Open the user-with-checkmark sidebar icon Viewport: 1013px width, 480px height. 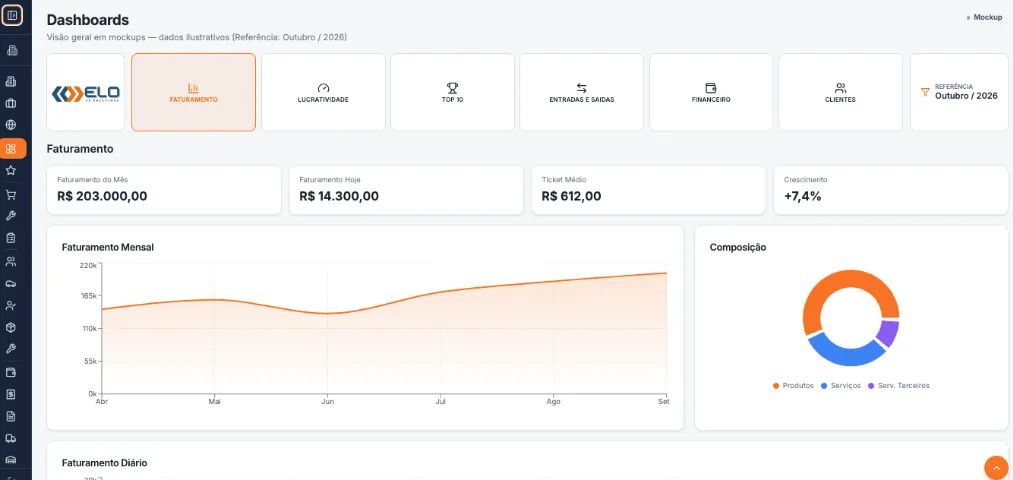coord(11,306)
